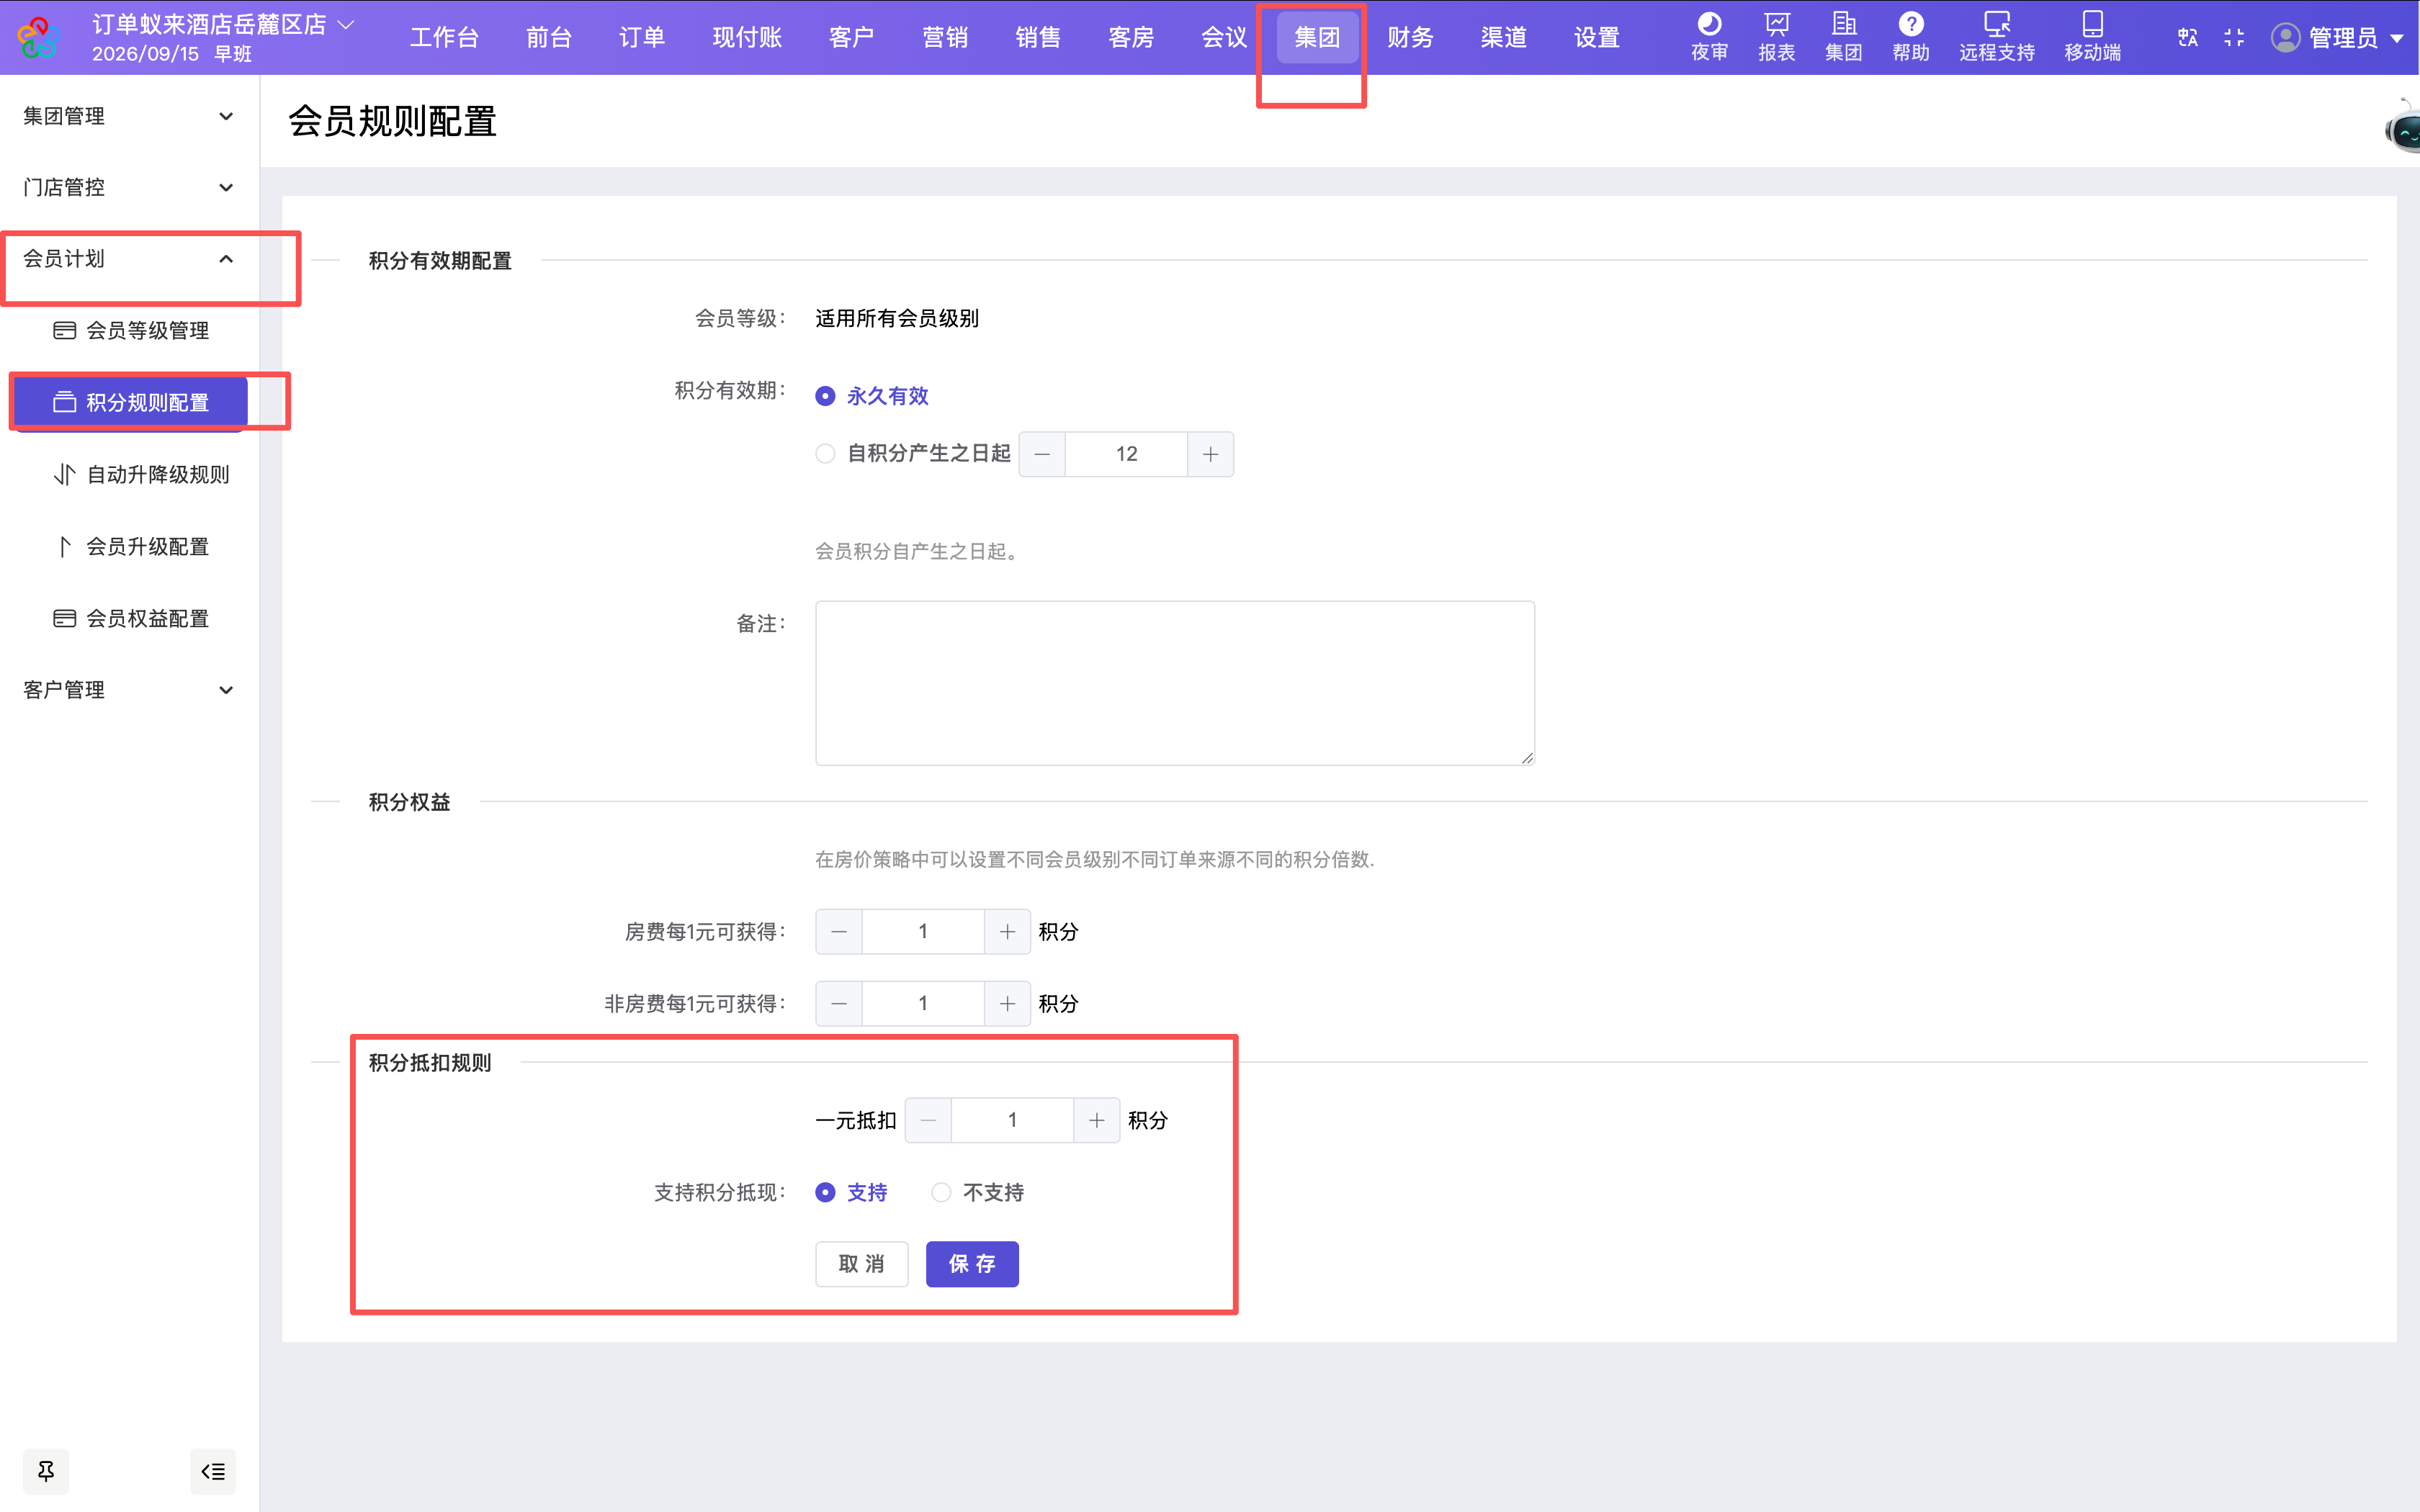Image resolution: width=2420 pixels, height=1512 pixels.
Task: Open the 客房 top menu
Action: pos(1131,38)
